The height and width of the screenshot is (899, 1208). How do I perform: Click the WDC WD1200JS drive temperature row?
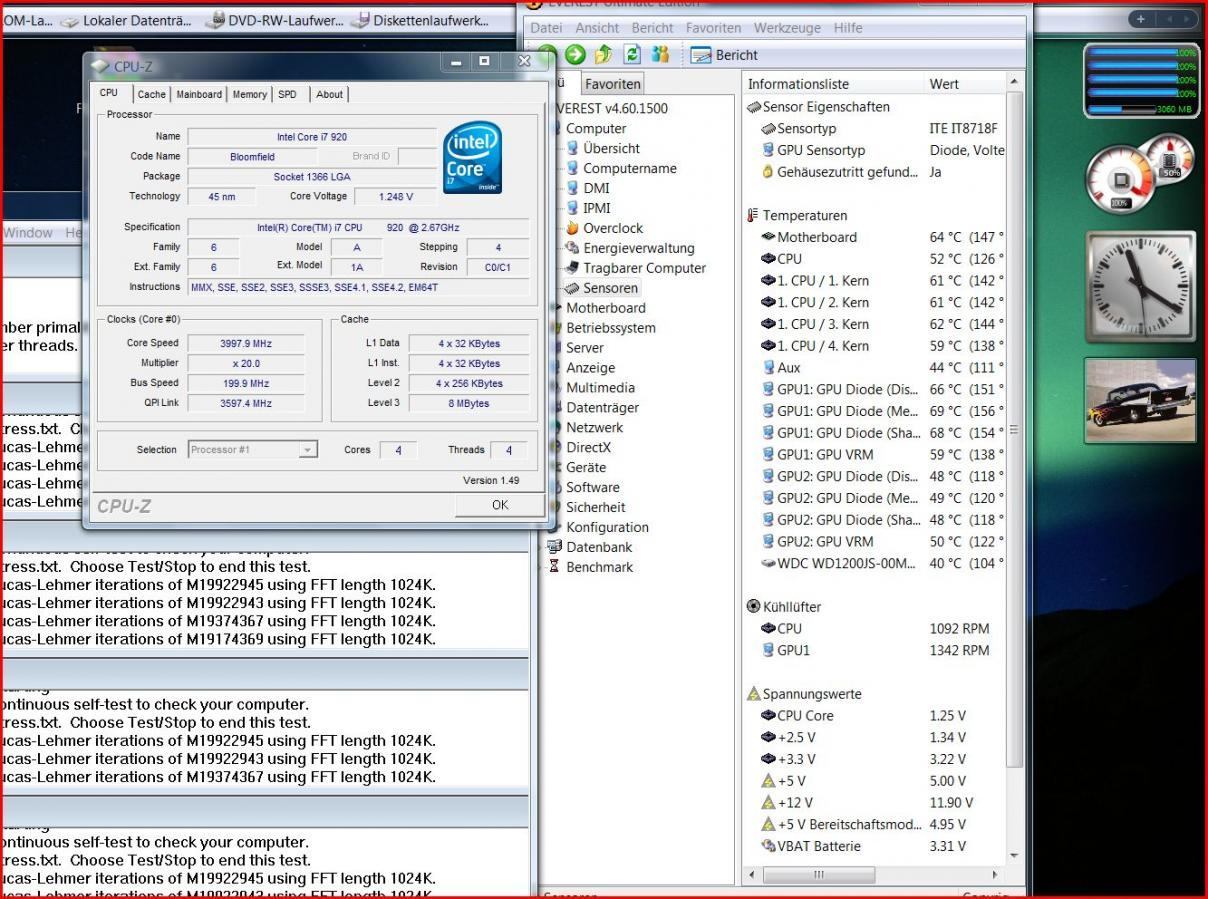875,563
